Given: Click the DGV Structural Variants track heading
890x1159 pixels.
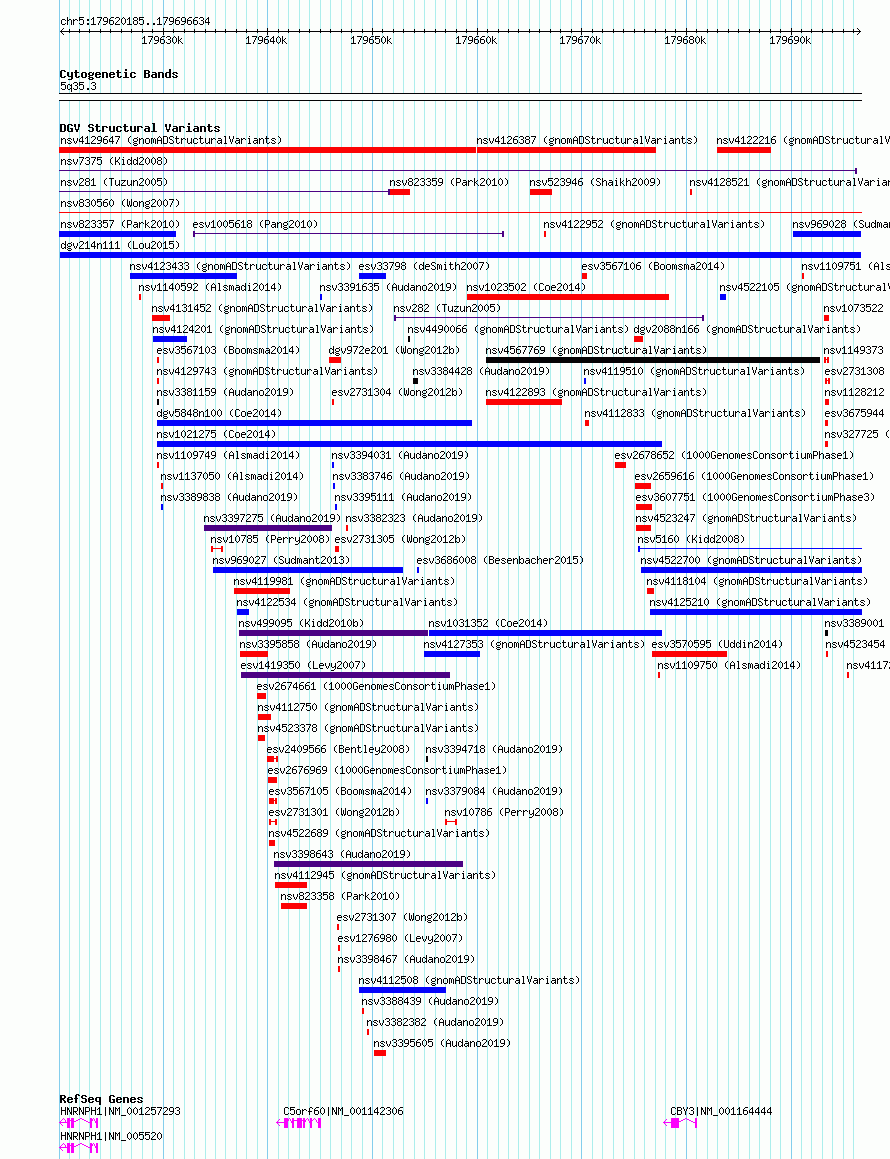Looking at the screenshot, I should pyautogui.click(x=140, y=128).
